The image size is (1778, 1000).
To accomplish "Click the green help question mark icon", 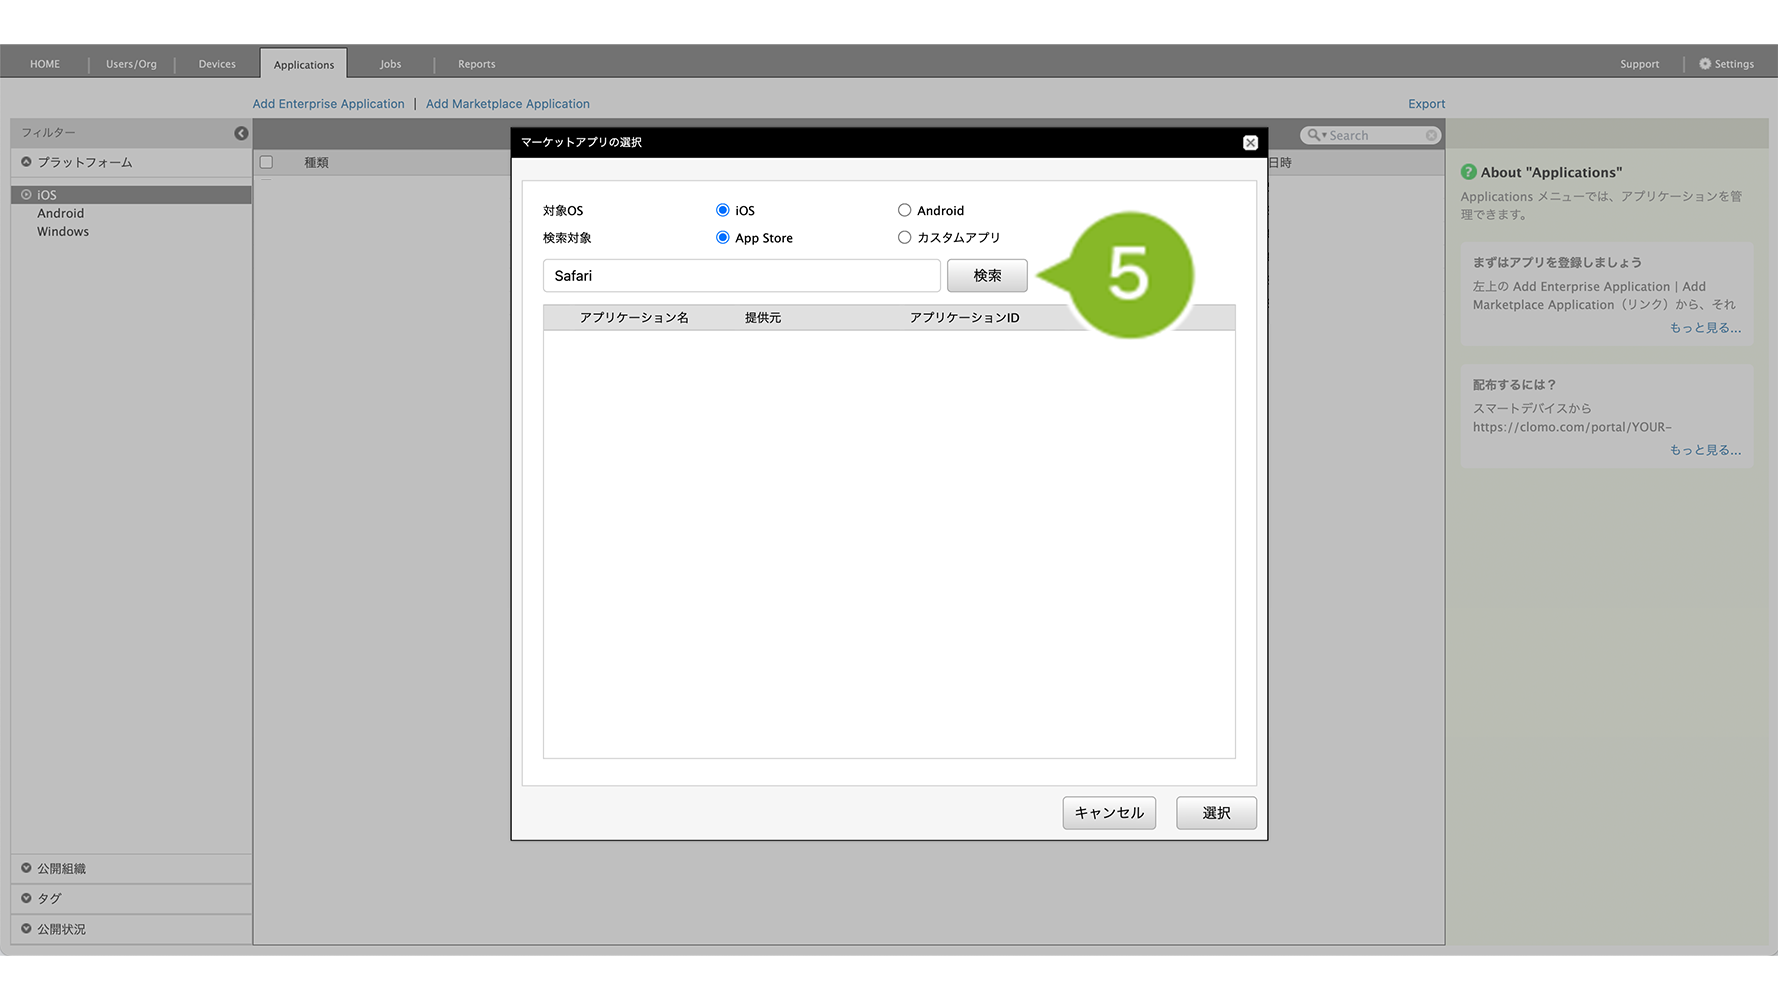I will pos(1468,172).
